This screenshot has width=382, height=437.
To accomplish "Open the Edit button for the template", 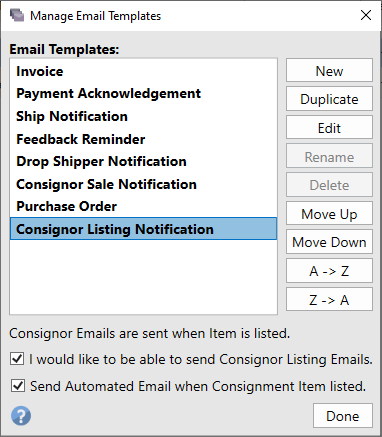I will coord(329,128).
